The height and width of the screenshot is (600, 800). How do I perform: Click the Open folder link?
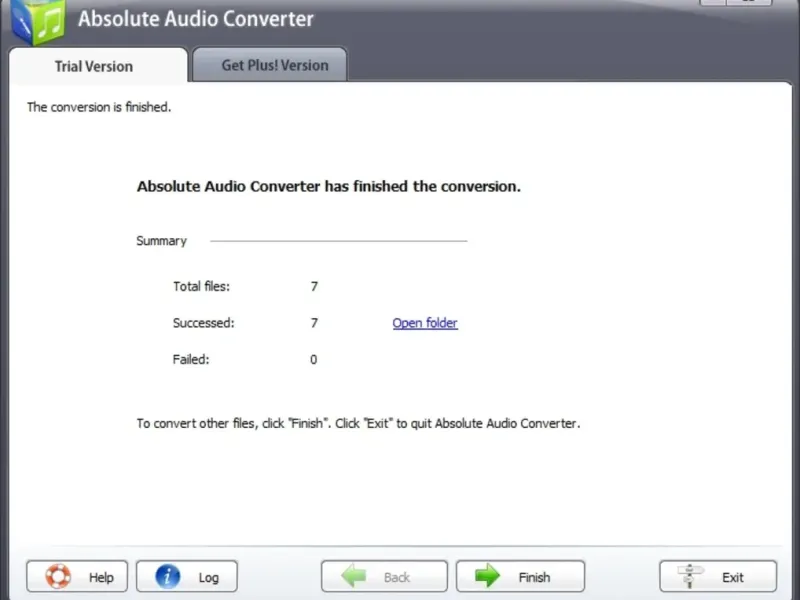(425, 323)
